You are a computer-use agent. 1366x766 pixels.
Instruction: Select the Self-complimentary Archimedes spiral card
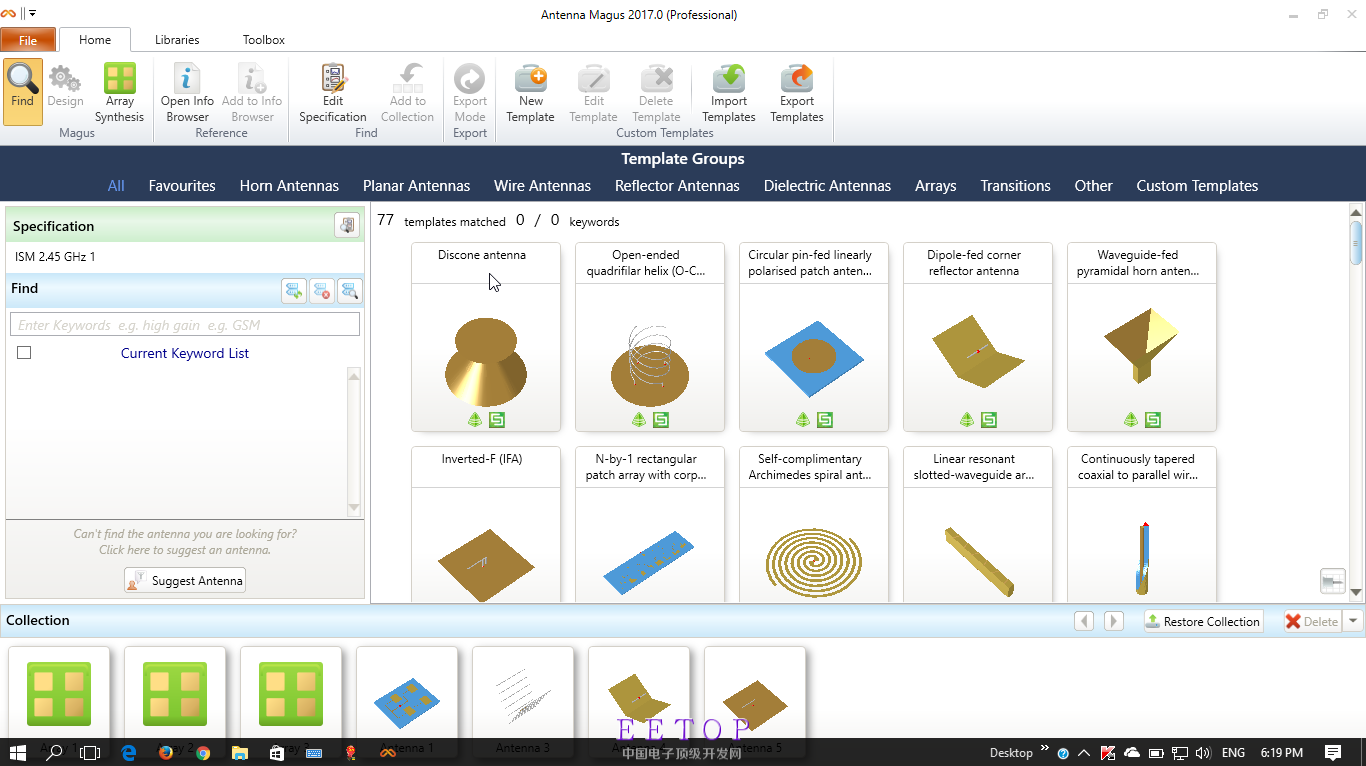pyautogui.click(x=814, y=524)
